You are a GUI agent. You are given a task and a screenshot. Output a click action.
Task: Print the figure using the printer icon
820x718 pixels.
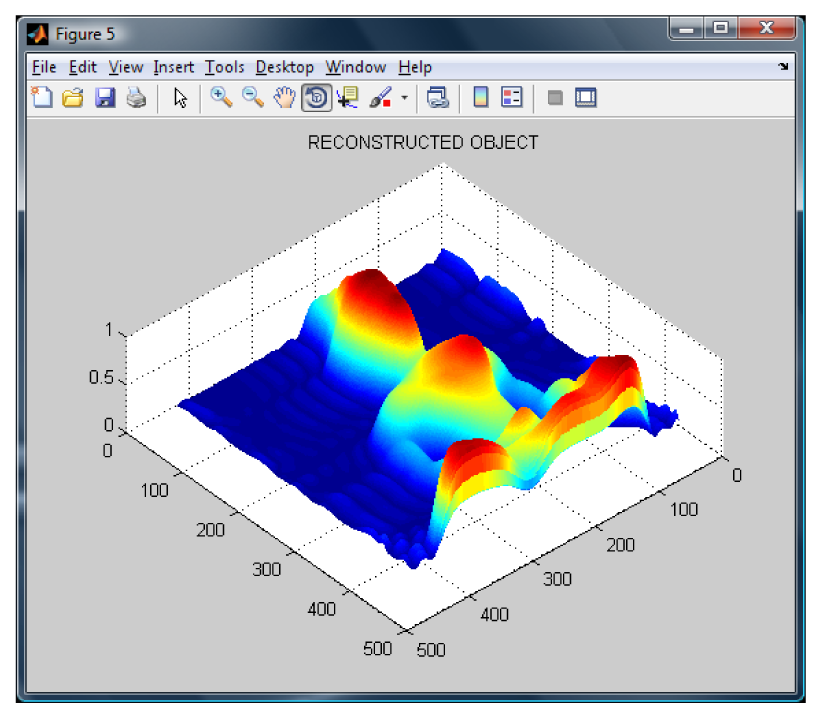(135, 98)
